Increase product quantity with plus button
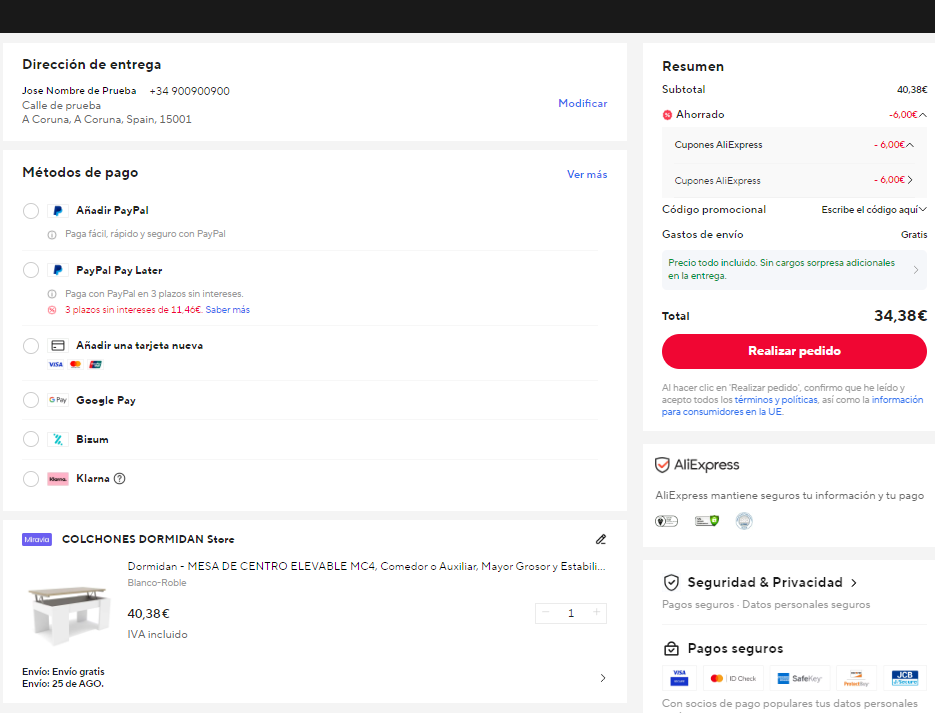The height and width of the screenshot is (713, 935). (x=596, y=612)
